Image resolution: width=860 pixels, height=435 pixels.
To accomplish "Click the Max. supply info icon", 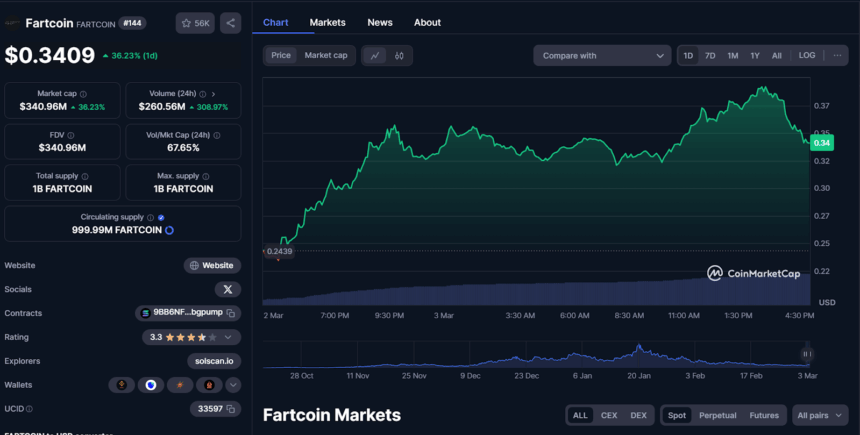I will click(206, 176).
